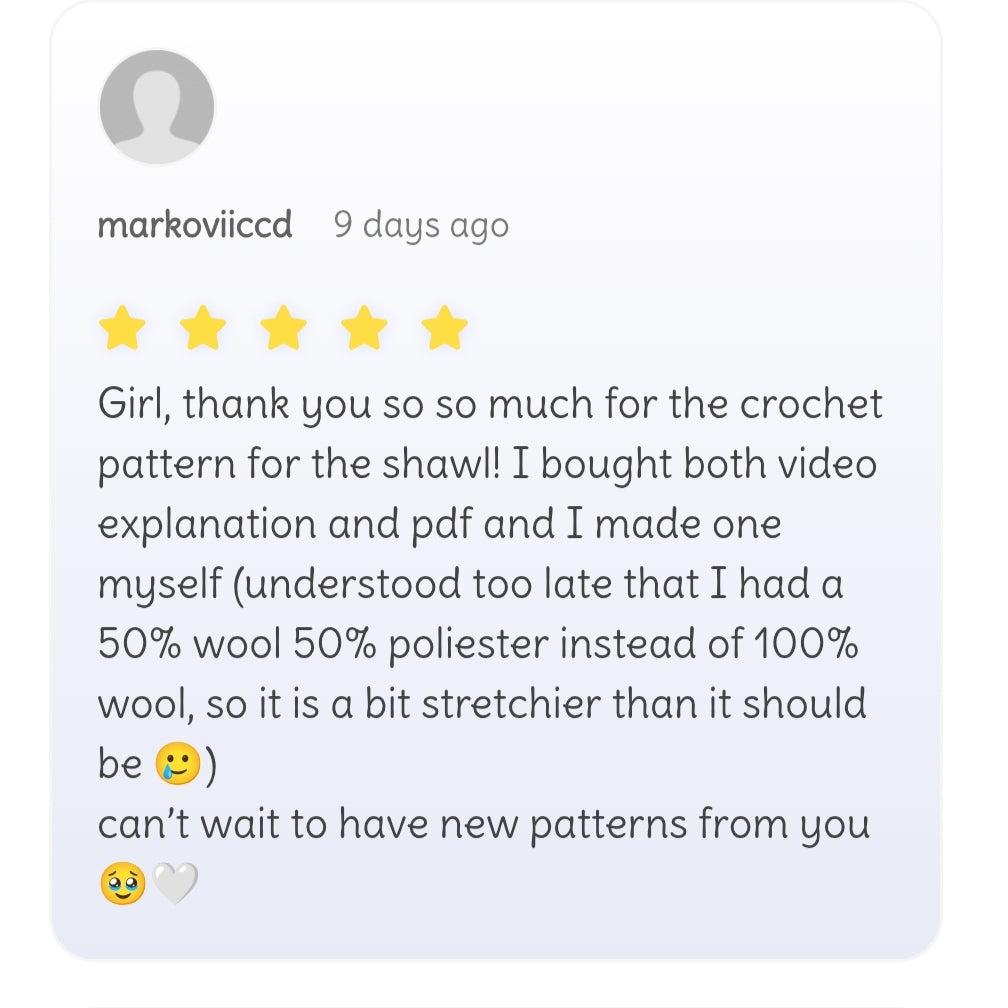1008x1008 pixels.
Task: Select the second yellow rating star
Action: click(x=204, y=328)
